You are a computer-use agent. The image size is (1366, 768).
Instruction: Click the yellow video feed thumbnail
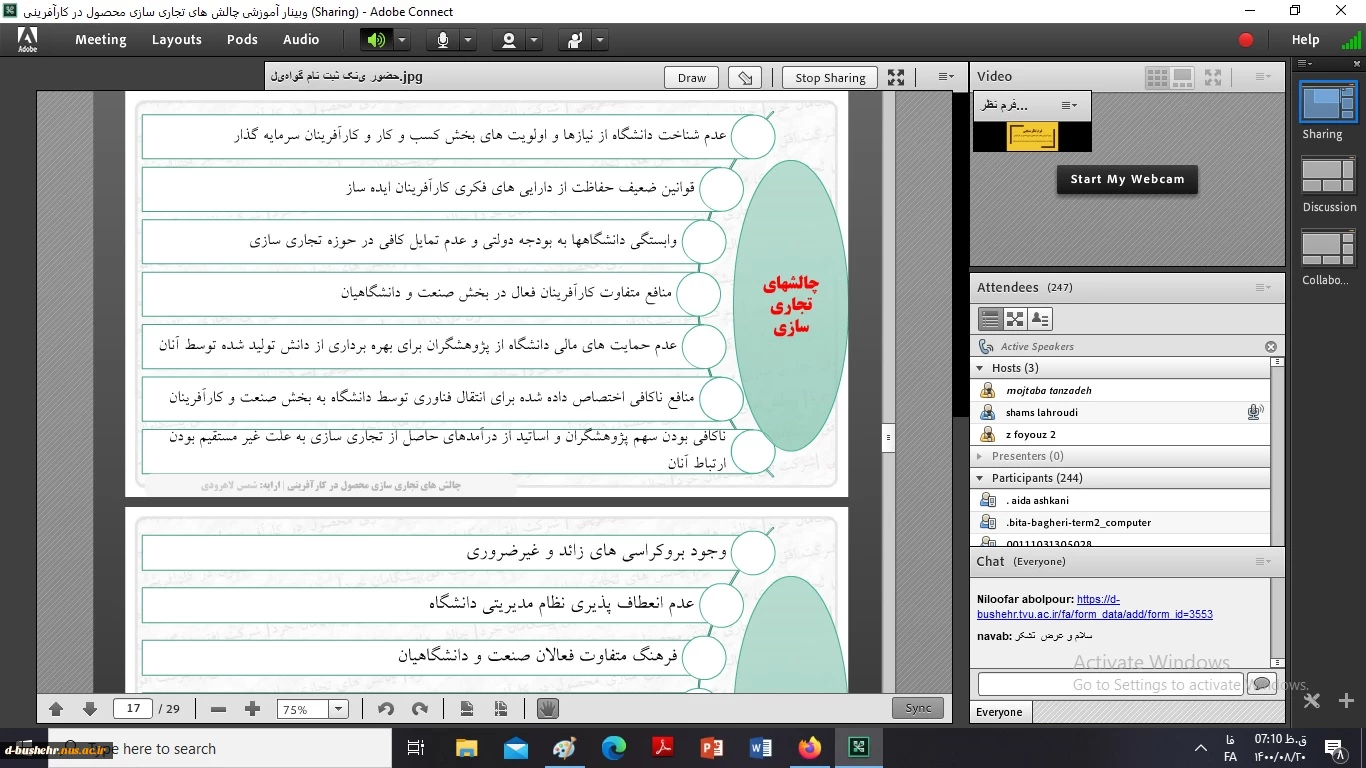1032,137
